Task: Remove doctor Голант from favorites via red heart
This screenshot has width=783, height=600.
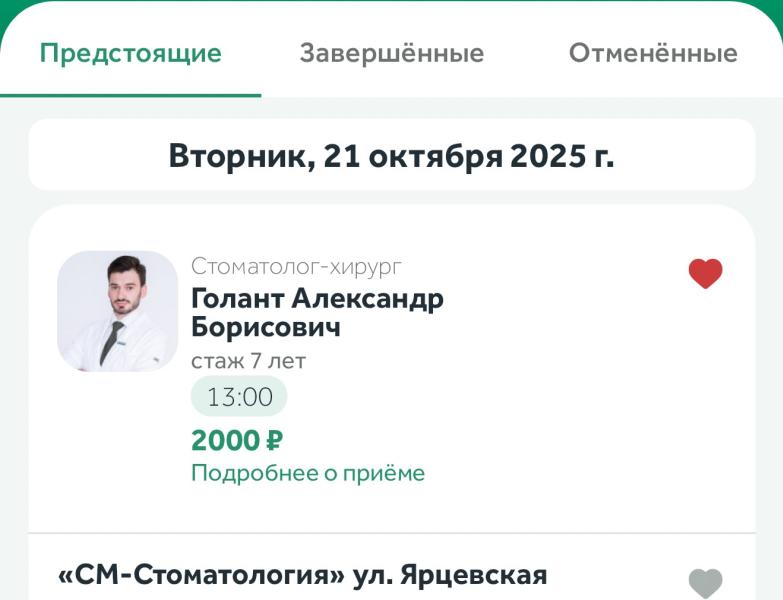Action: click(x=705, y=273)
